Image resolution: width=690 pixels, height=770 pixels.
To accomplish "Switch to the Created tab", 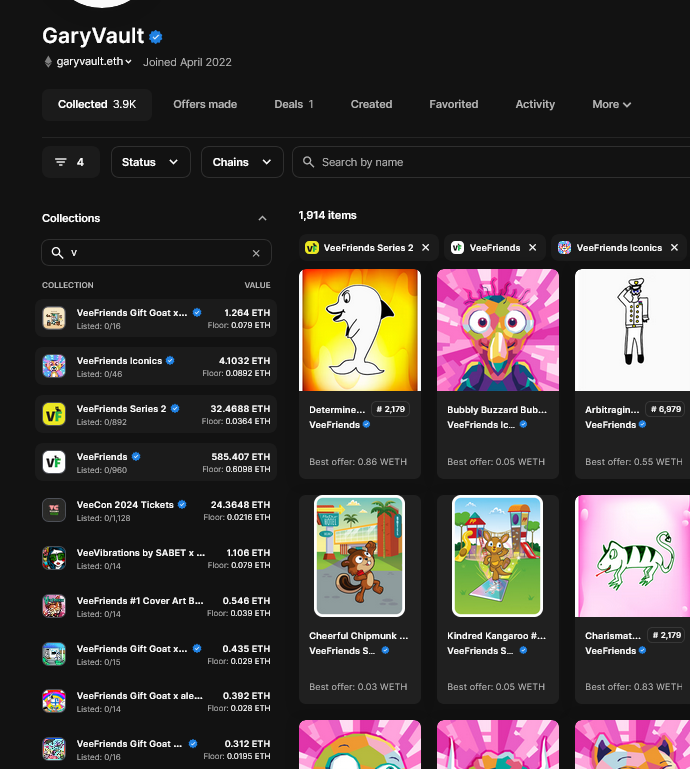I will click(x=371, y=105).
